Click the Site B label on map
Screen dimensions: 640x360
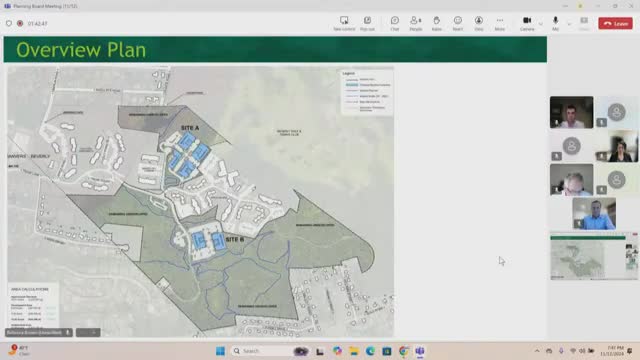point(234,239)
